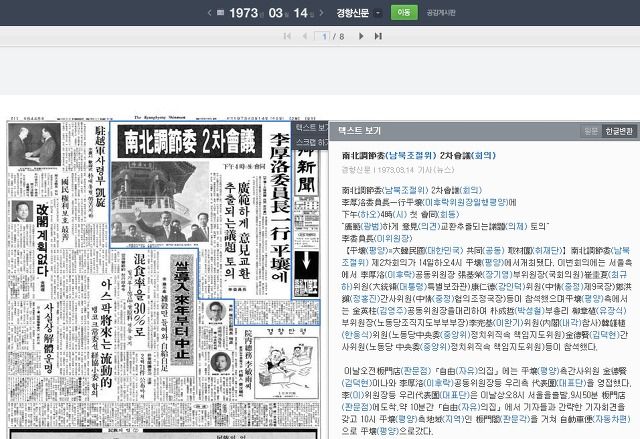Go to the previous date with left chevron
The width and height of the screenshot is (640, 439).
(x=209, y=13)
